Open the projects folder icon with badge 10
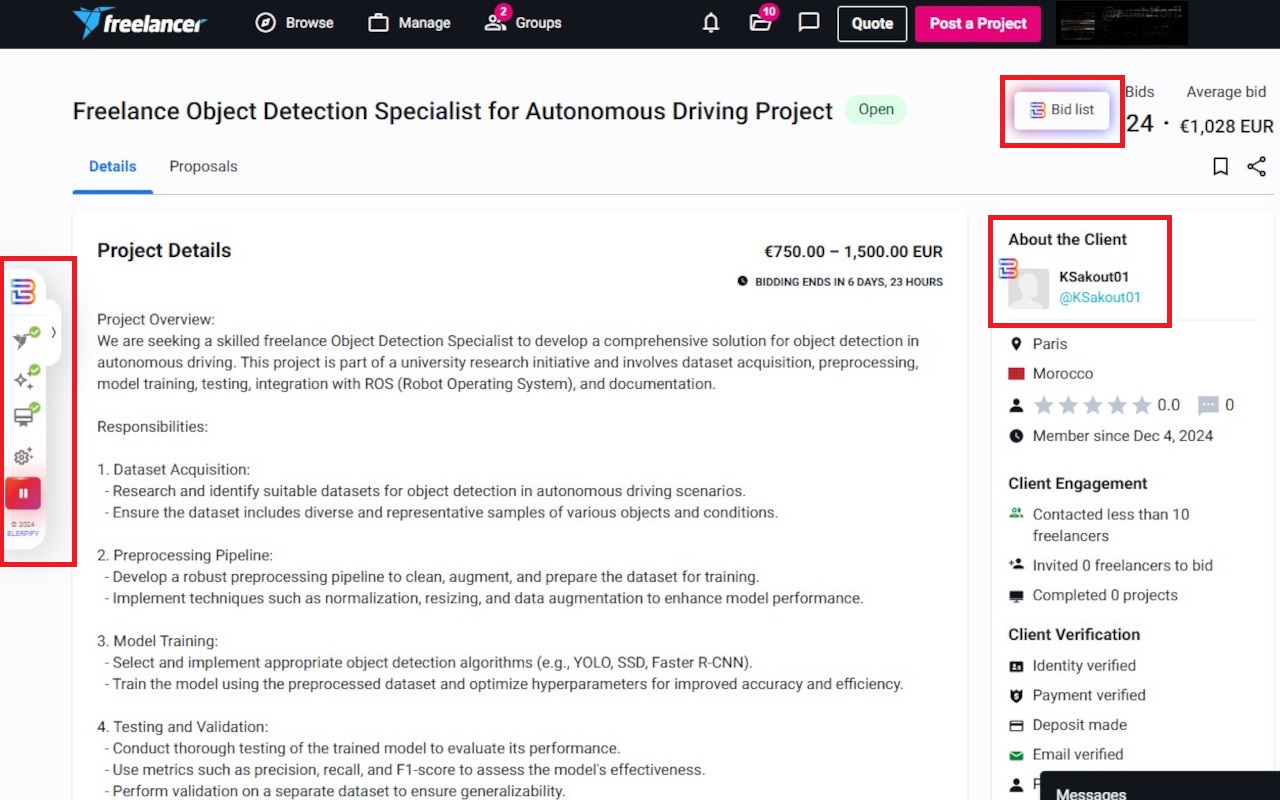 pos(761,22)
